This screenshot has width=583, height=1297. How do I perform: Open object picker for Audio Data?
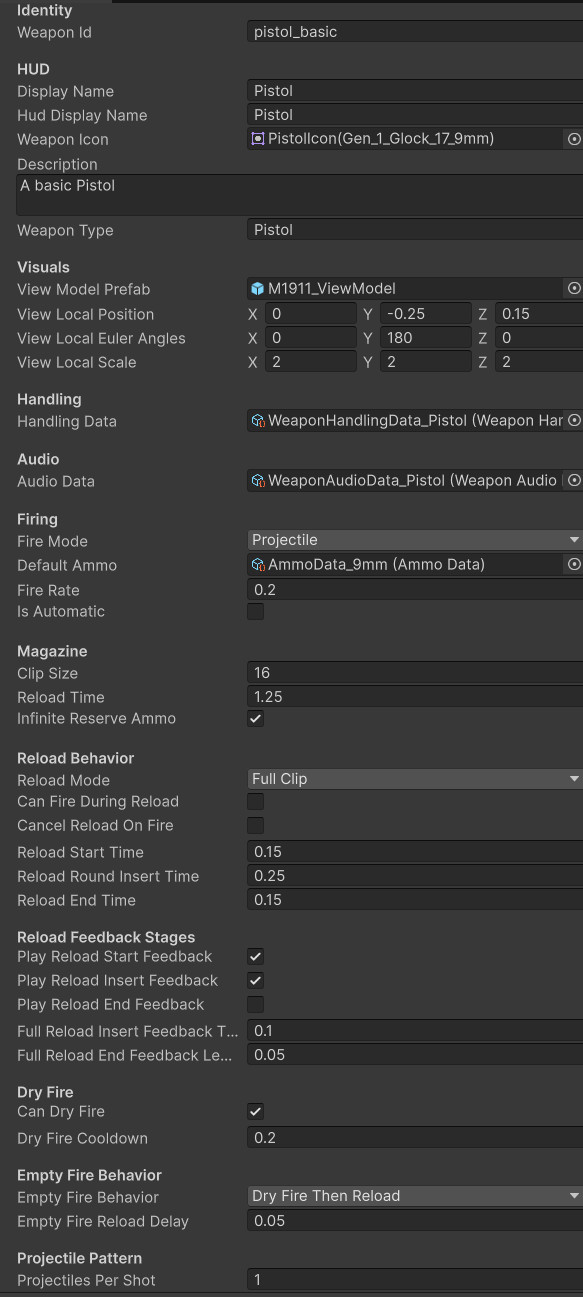[x=574, y=481]
